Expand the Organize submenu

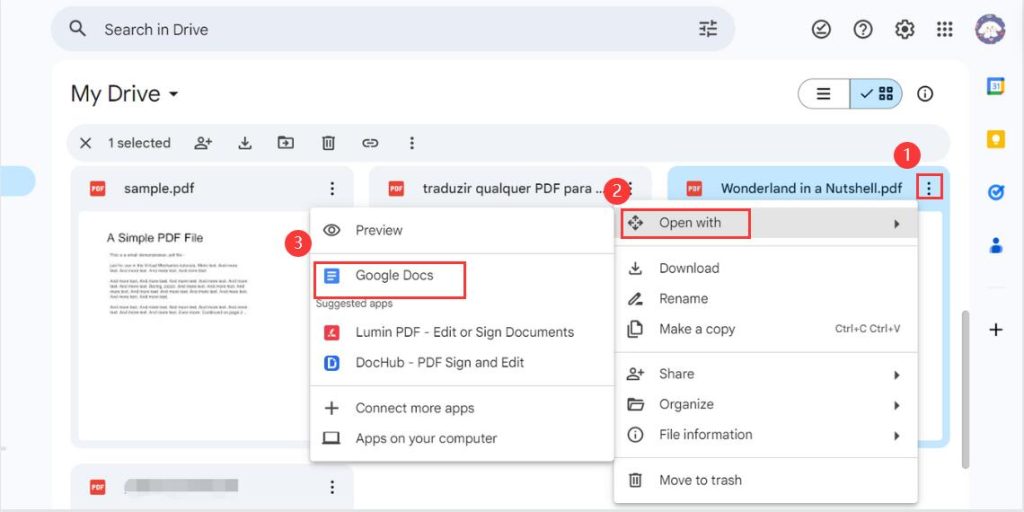(x=766, y=405)
